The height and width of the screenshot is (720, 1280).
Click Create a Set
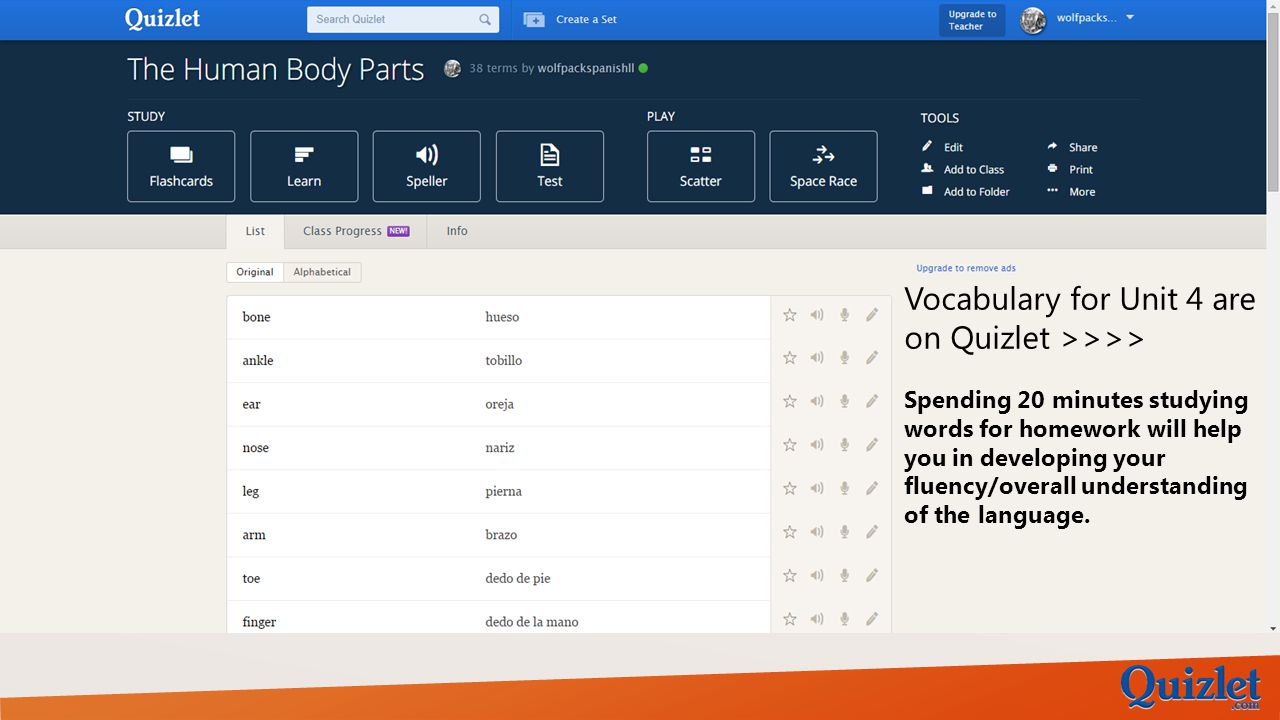point(570,19)
